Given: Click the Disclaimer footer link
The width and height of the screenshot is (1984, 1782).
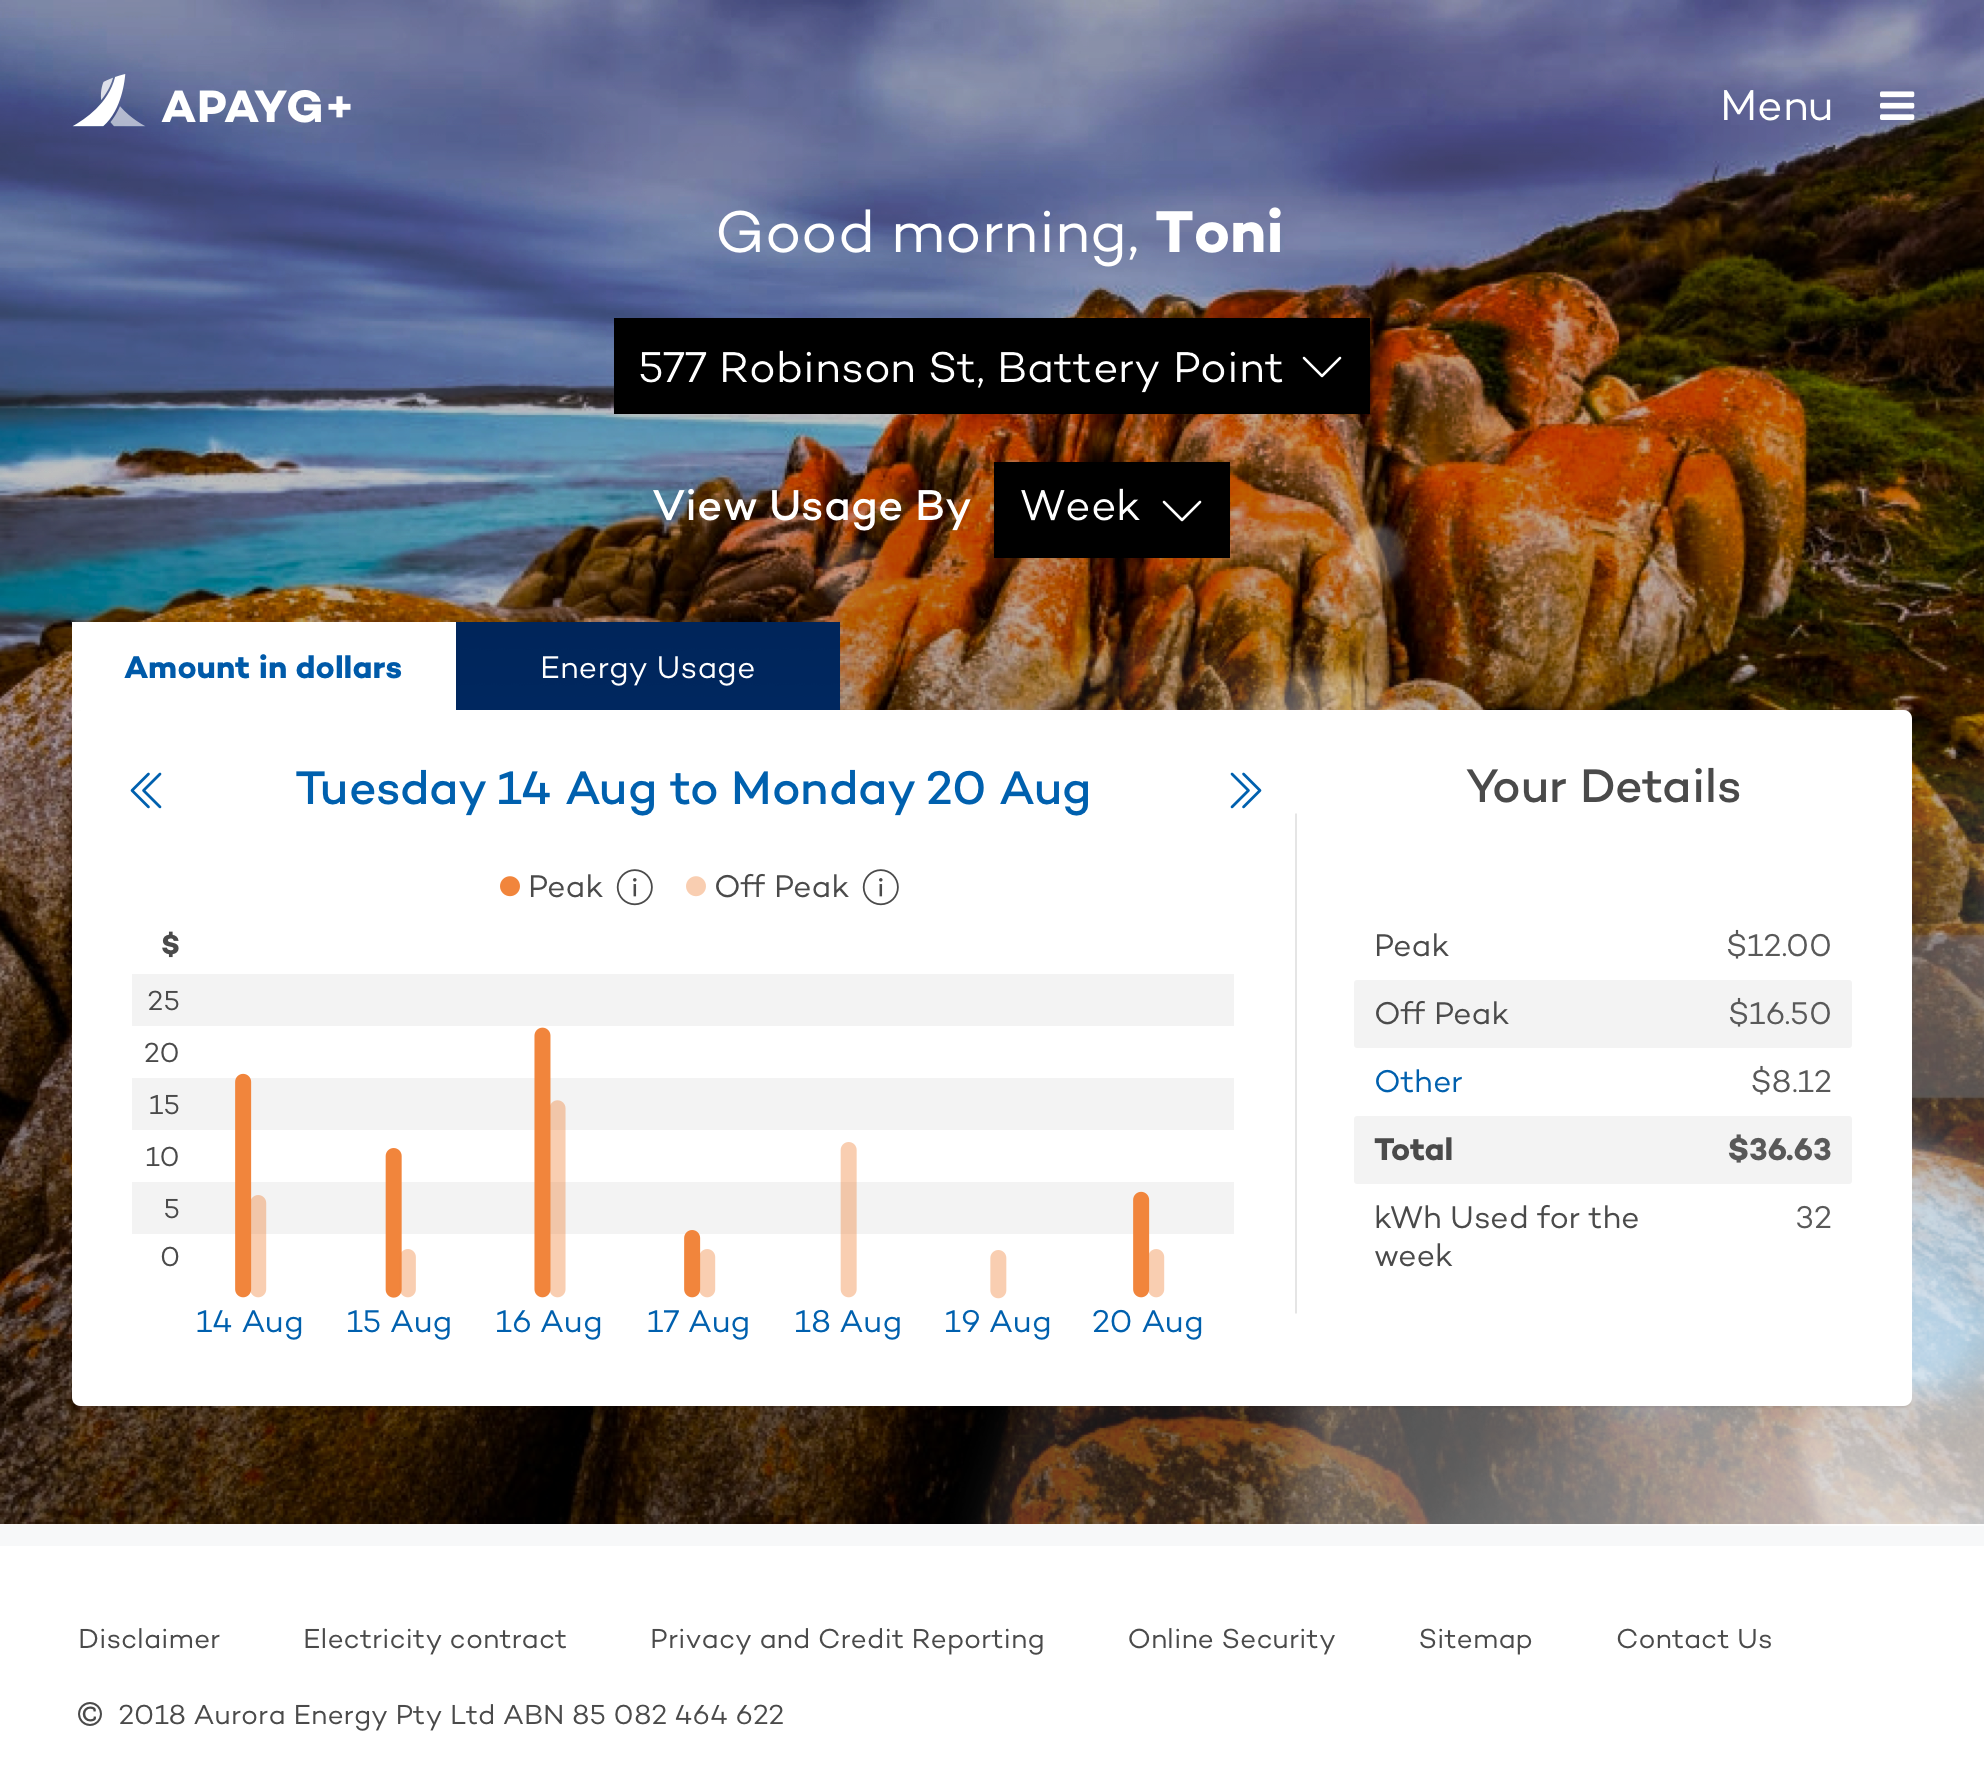Looking at the screenshot, I should pyautogui.click(x=153, y=1638).
